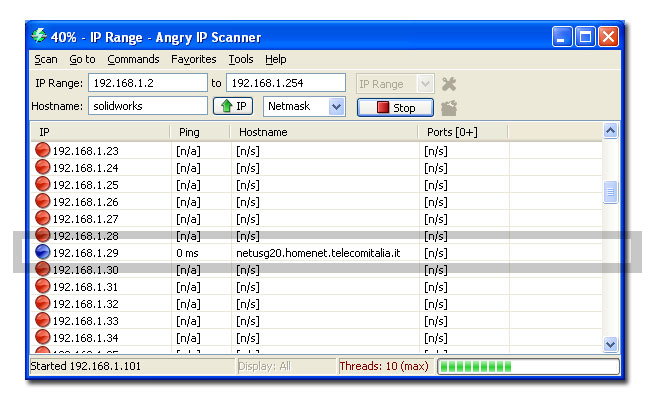Click the red status icon for 192.168.1.30
Image resolution: width=650 pixels, height=400 pixels.
click(x=42, y=269)
